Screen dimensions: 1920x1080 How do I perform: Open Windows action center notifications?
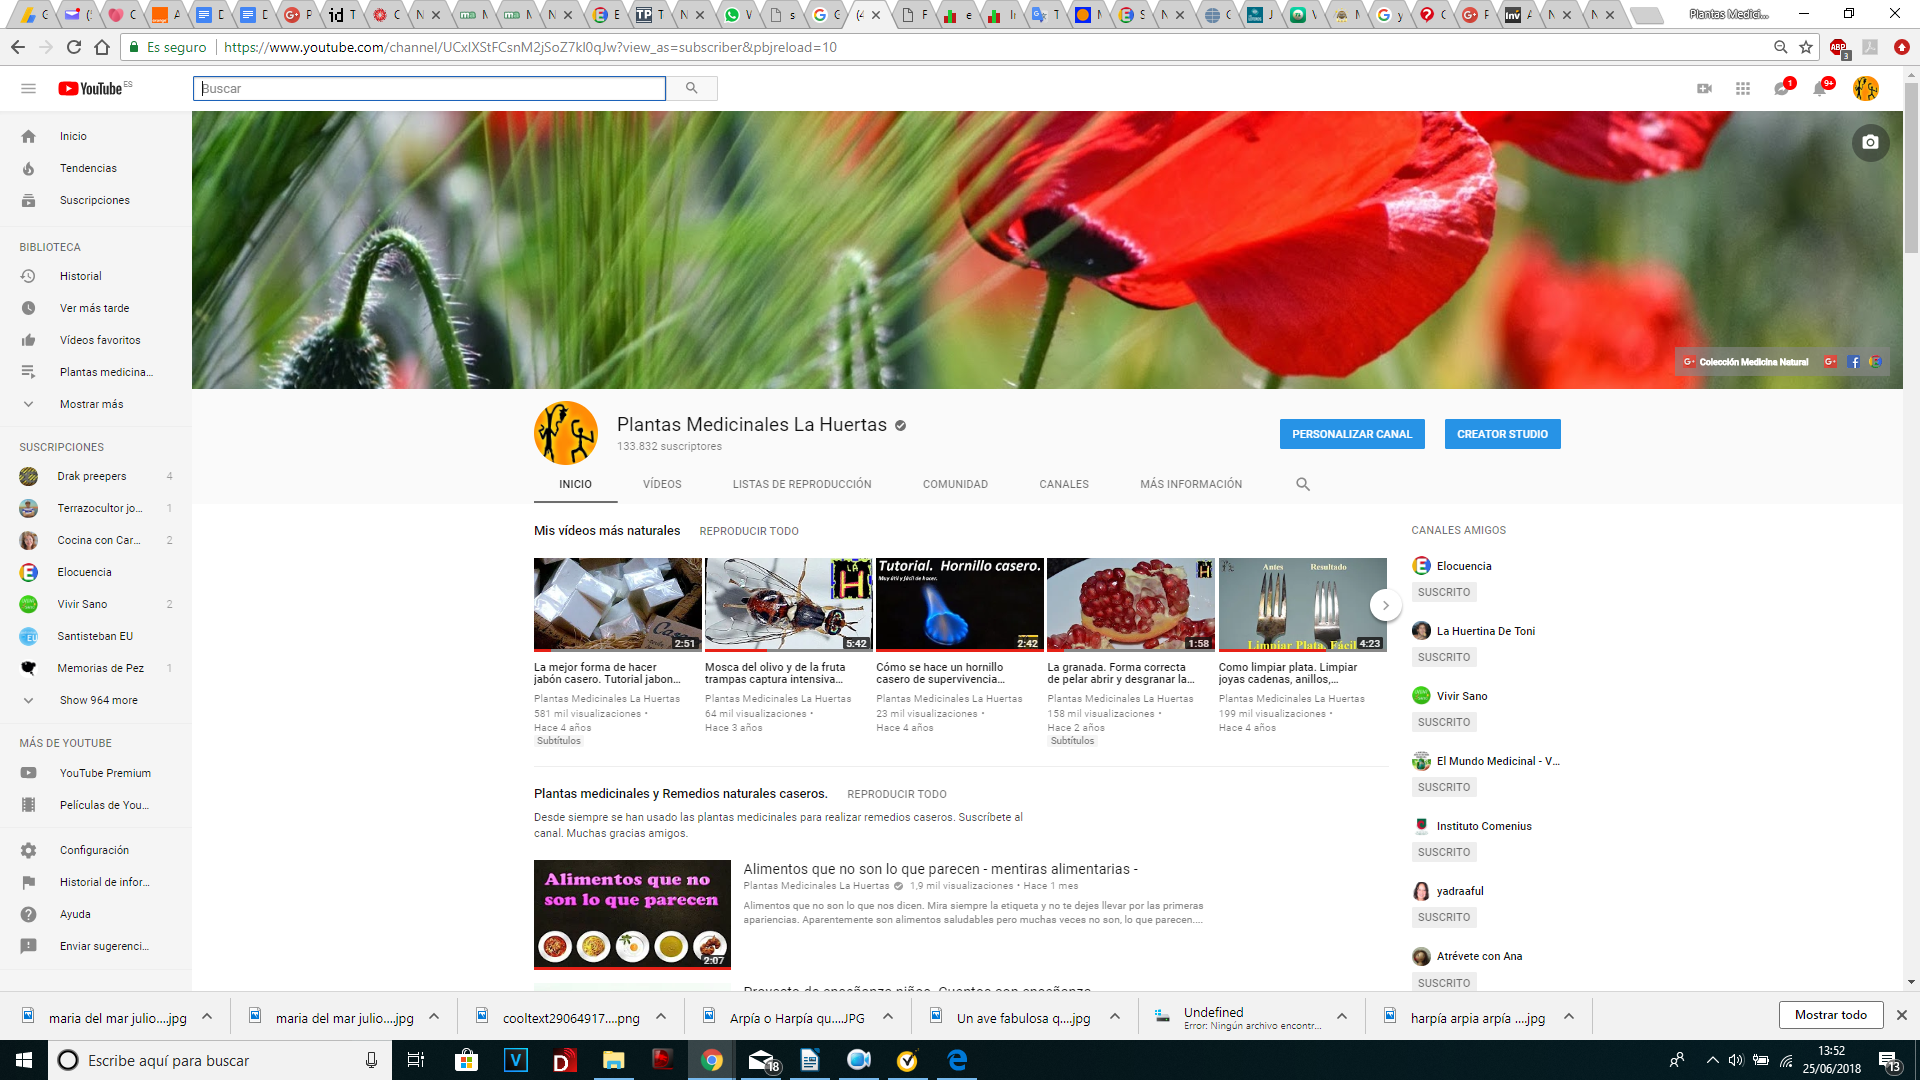1888,1060
